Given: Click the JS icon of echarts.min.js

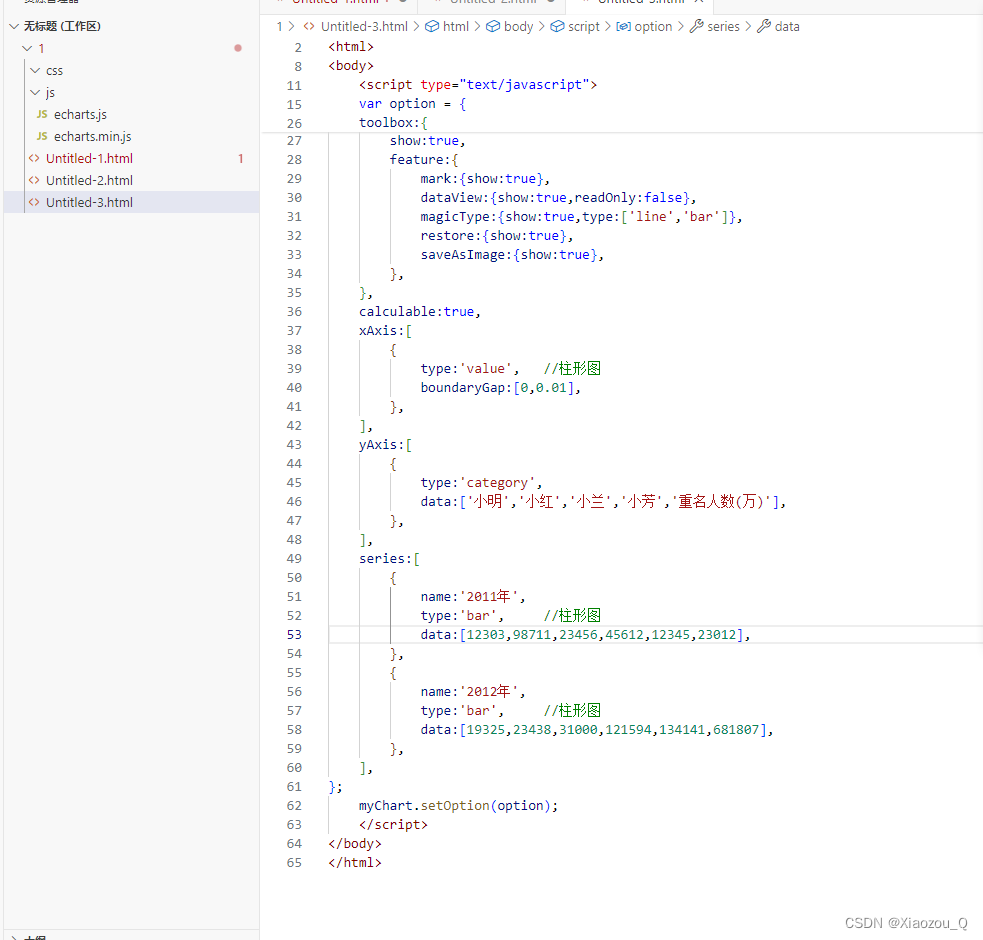Looking at the screenshot, I should coord(42,136).
